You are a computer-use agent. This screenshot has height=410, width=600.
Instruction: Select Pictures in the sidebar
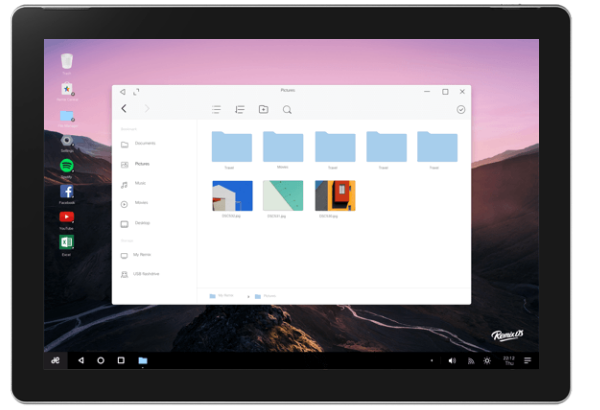tap(135, 164)
